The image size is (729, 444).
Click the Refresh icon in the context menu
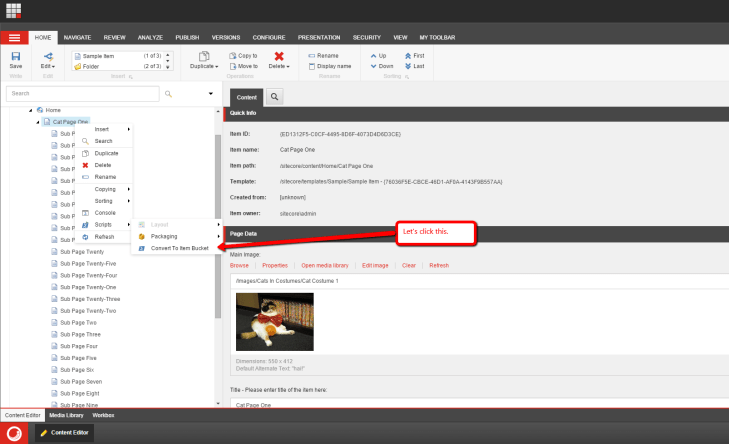pyautogui.click(x=85, y=237)
